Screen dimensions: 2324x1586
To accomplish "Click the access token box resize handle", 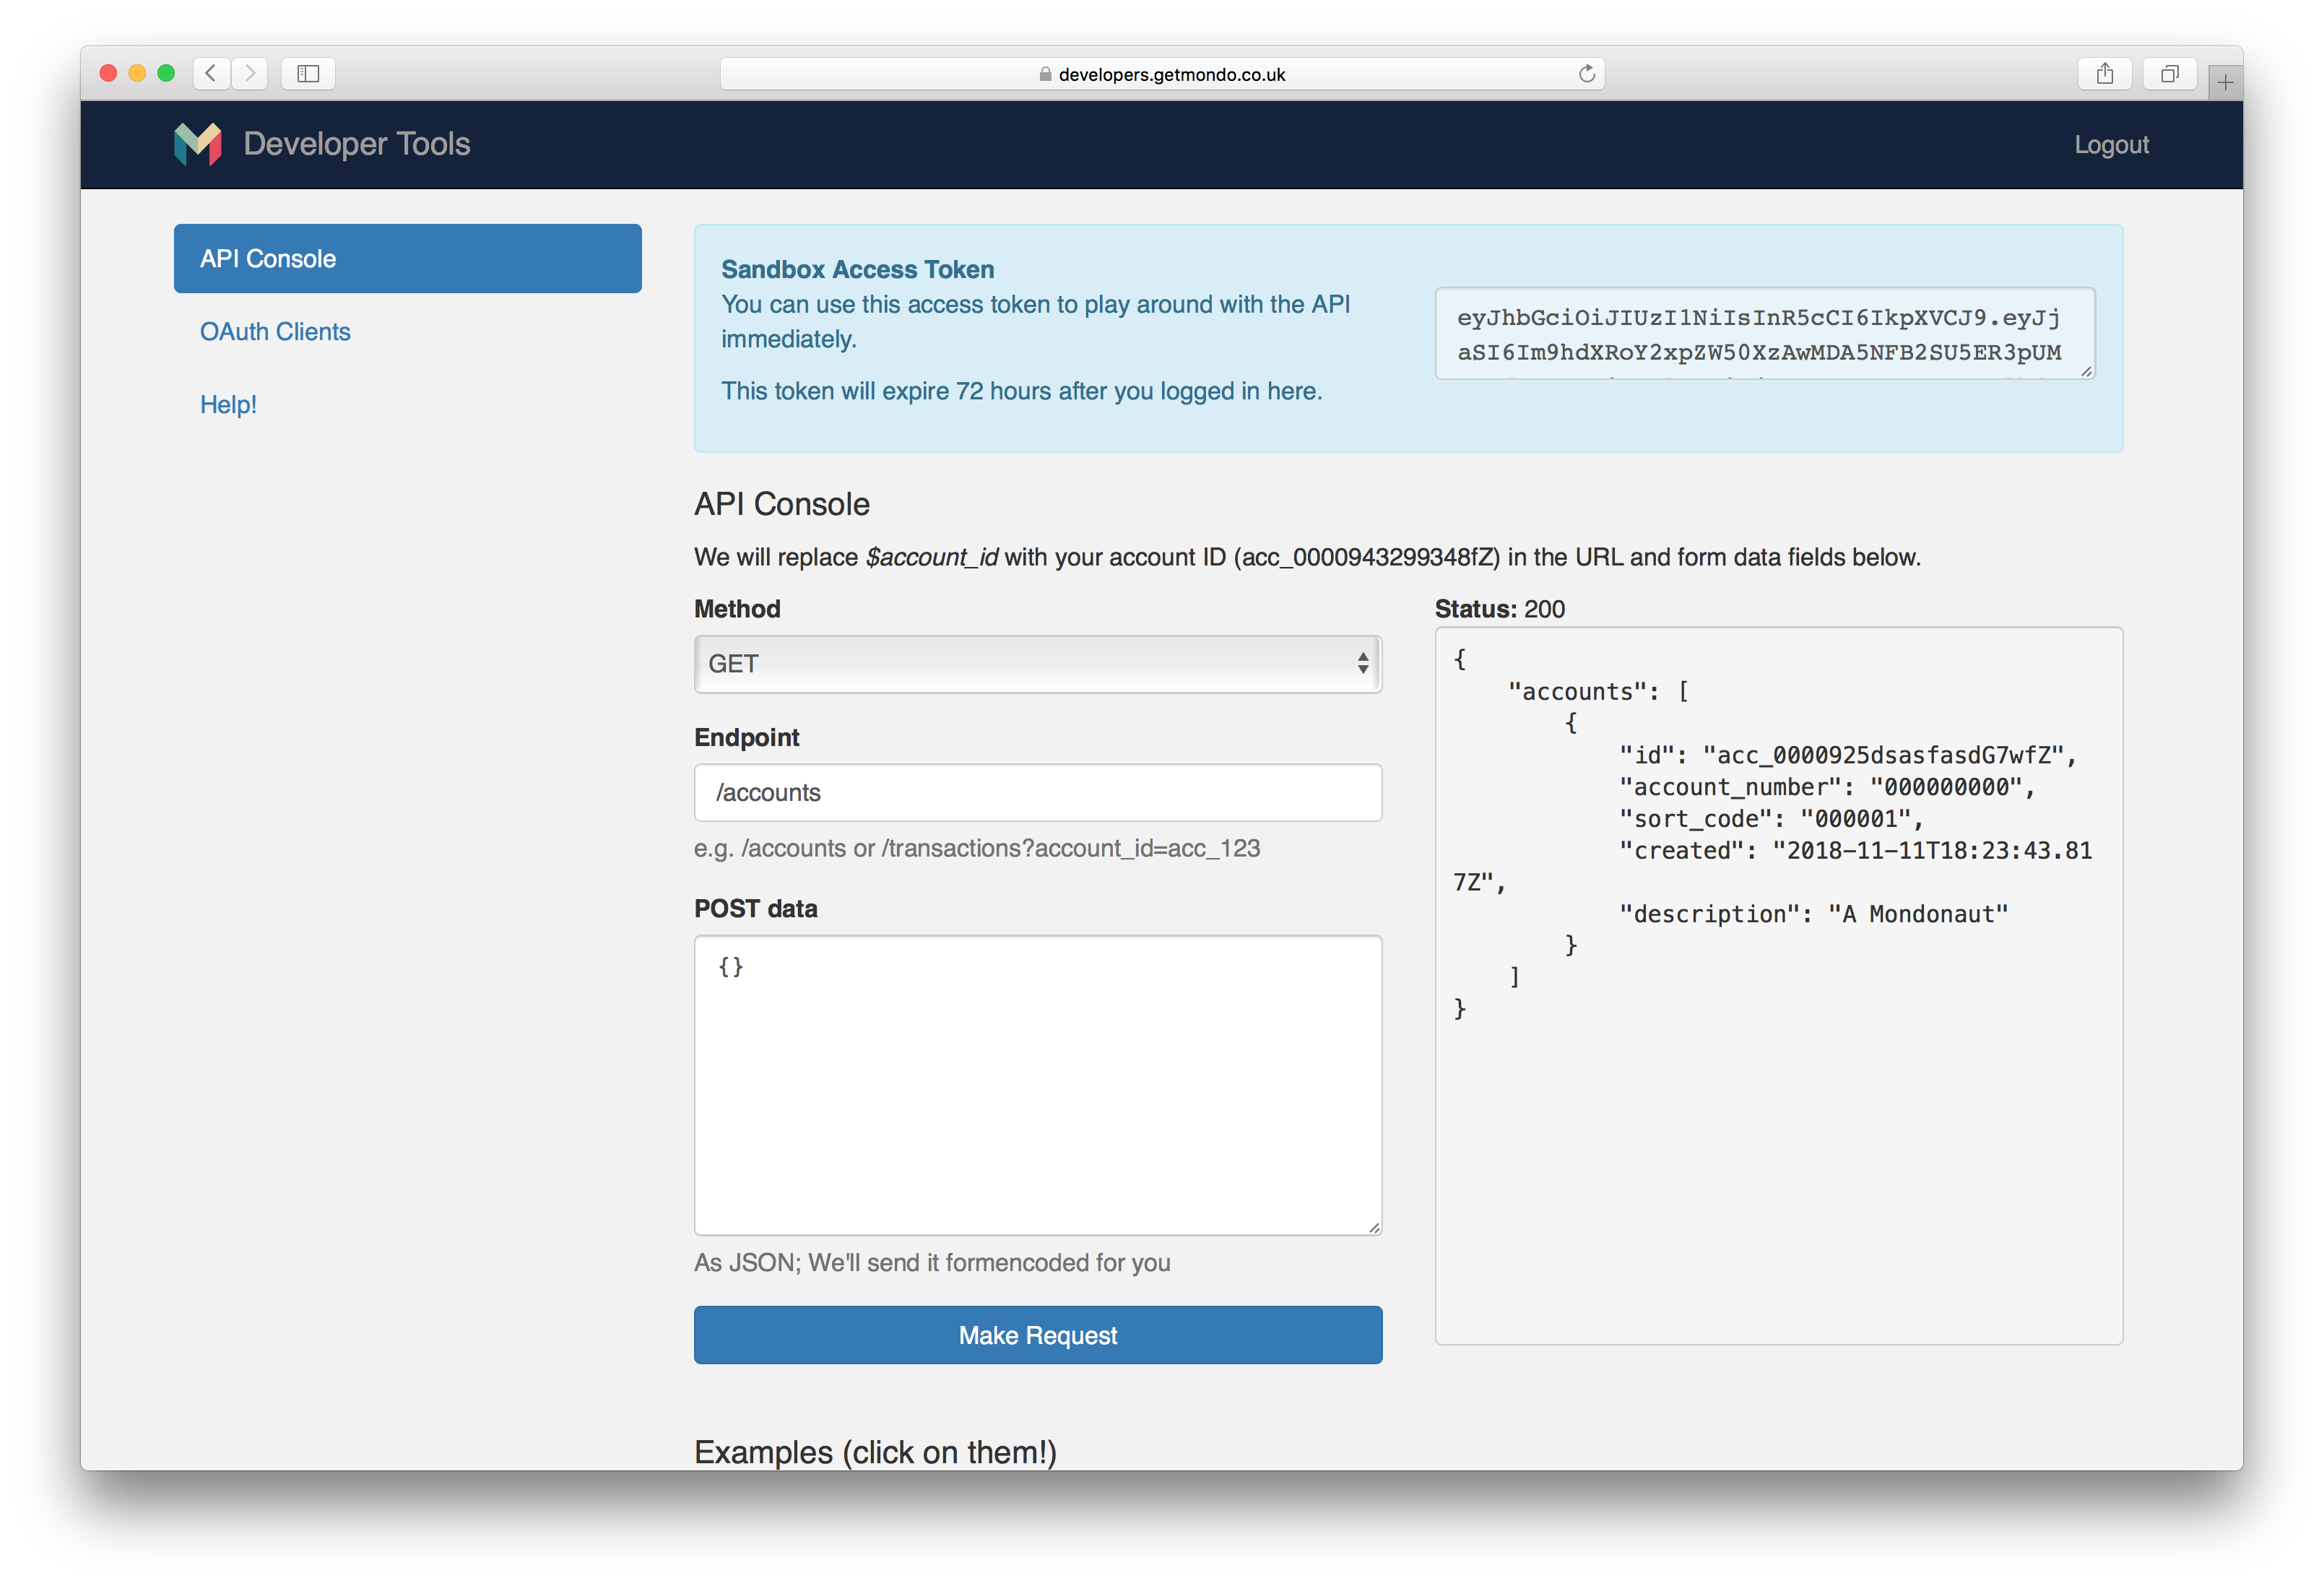I will pos(2086,371).
